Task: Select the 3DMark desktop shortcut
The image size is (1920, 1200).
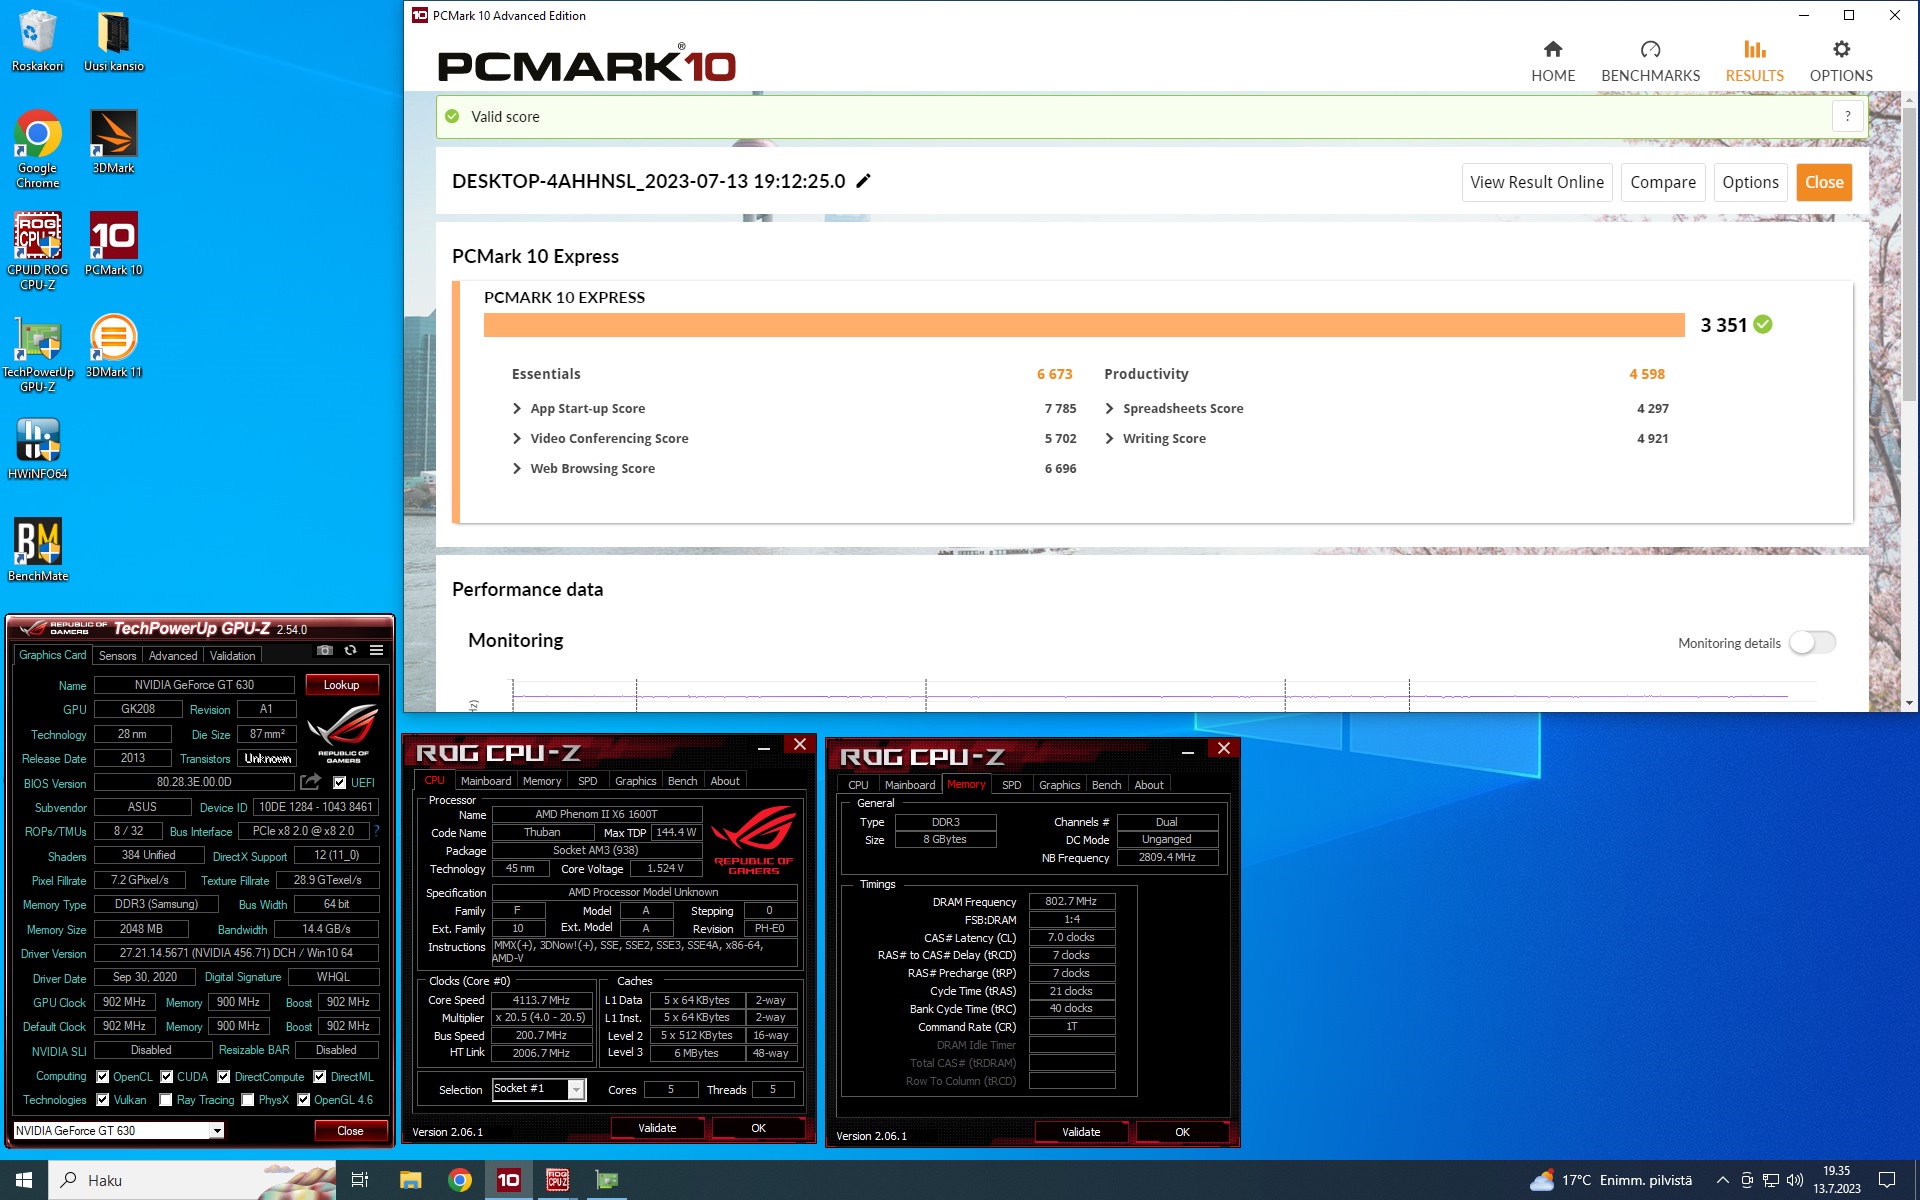Action: [113, 142]
